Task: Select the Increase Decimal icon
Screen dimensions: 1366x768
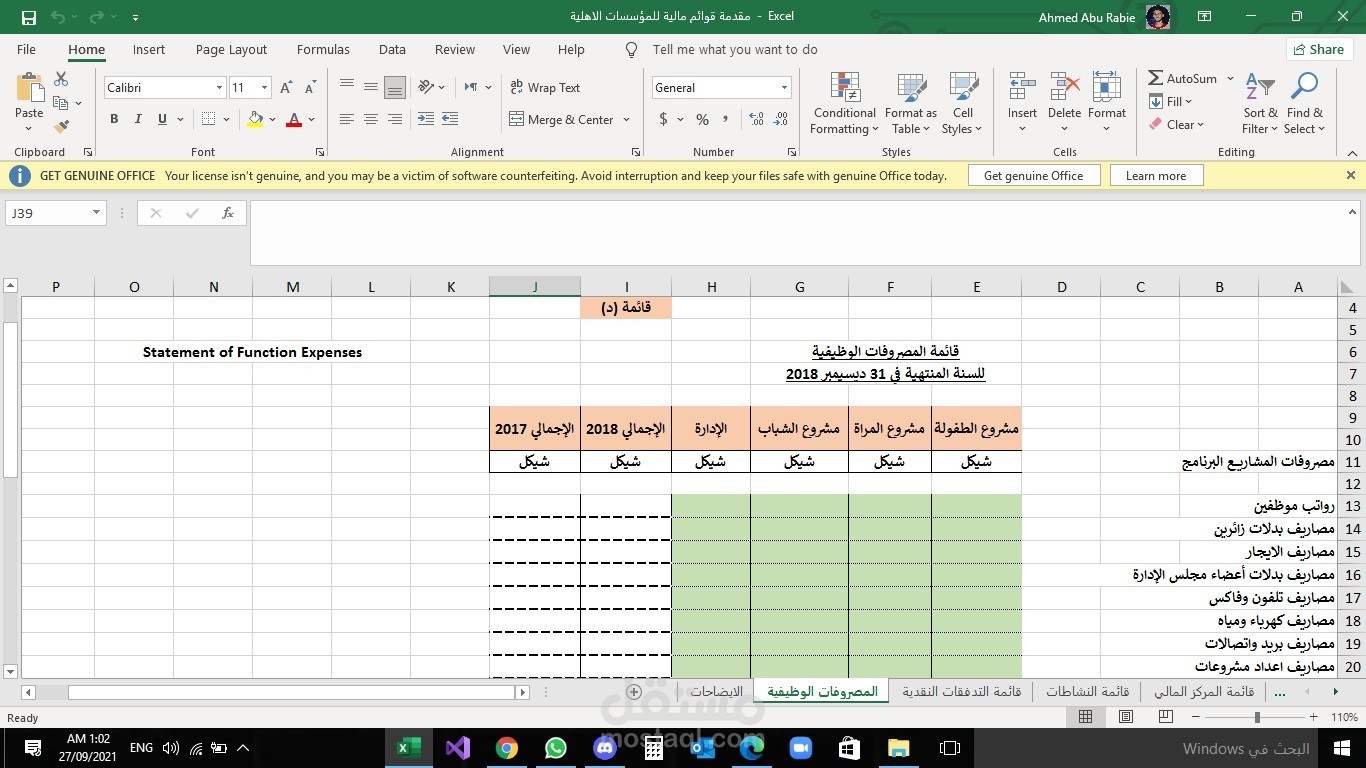Action: click(758, 119)
